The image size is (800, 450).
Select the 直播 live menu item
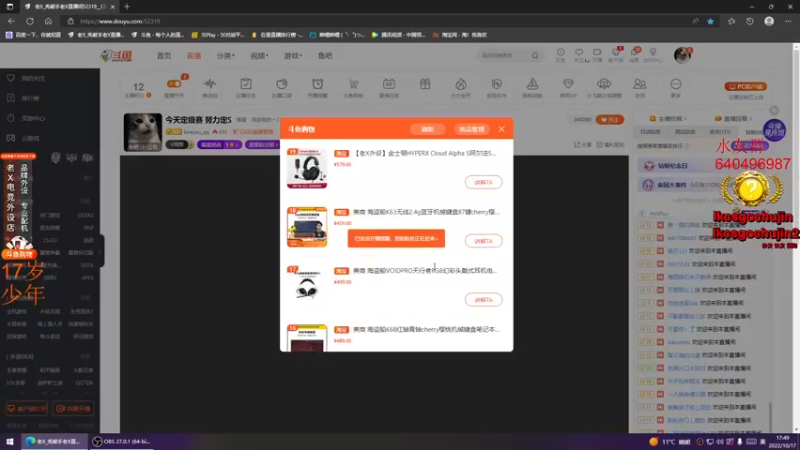pos(193,56)
